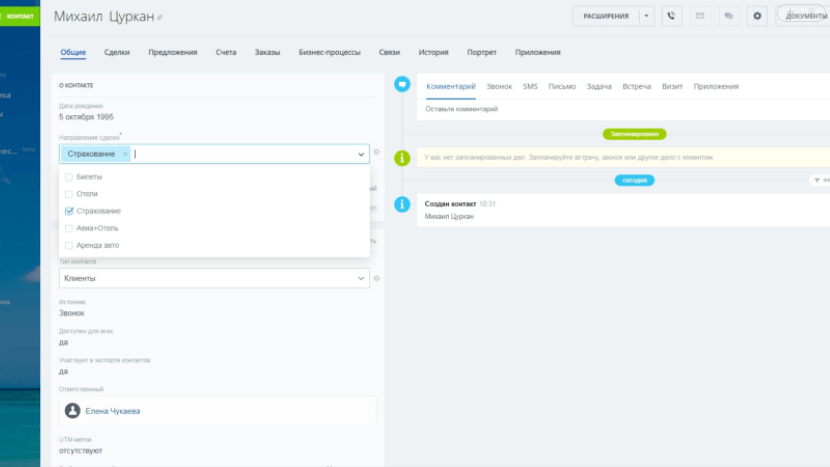Image resolution: width=830 pixels, height=467 pixels.
Task: Click green info icon beside planned notice
Action: pyautogui.click(x=402, y=158)
